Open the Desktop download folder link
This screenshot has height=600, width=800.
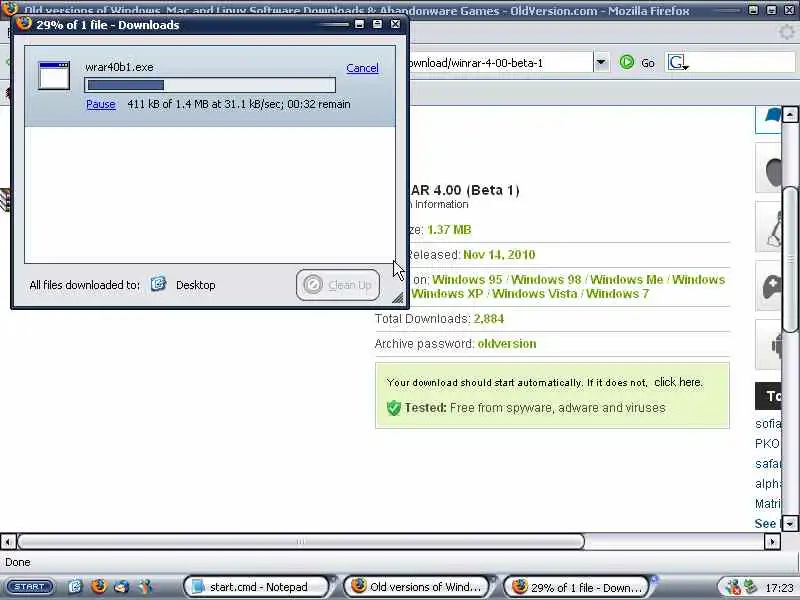pos(195,285)
